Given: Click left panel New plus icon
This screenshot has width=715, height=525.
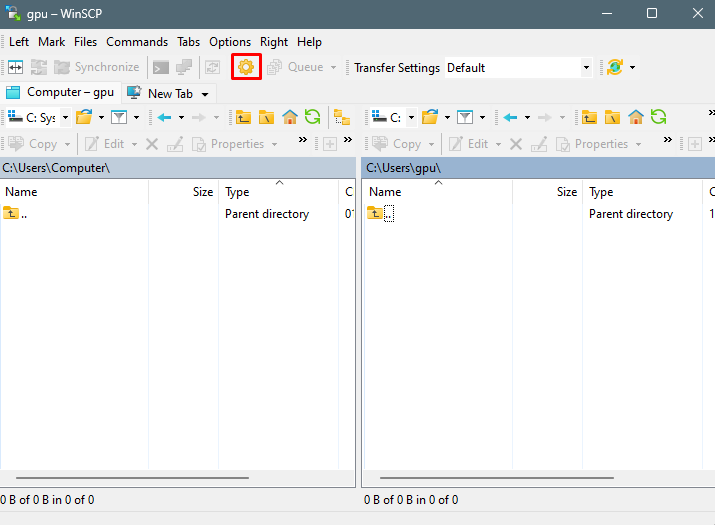Looking at the screenshot, I should point(330,144).
